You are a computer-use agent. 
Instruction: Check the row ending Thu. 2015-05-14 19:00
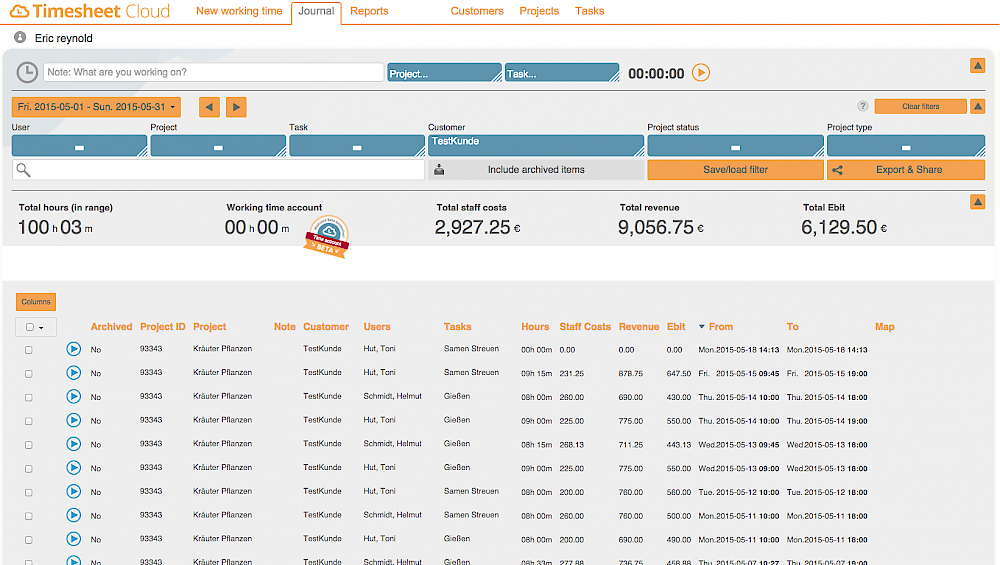29,422
